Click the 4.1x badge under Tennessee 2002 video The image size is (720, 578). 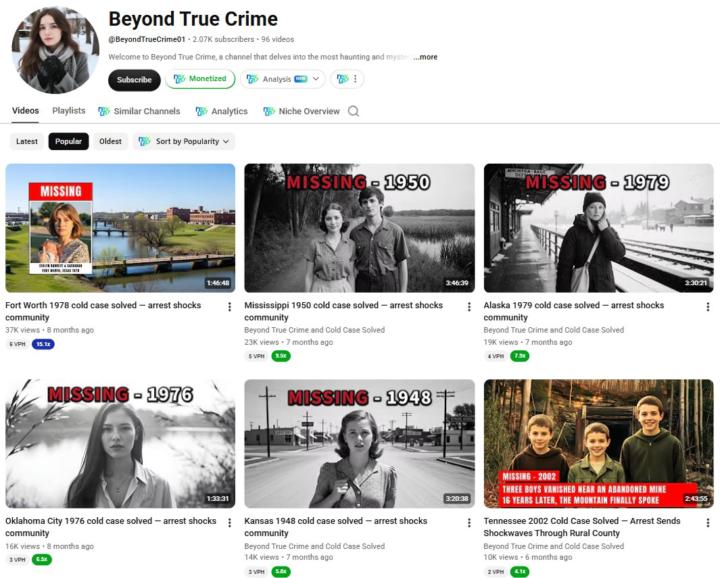(520, 572)
